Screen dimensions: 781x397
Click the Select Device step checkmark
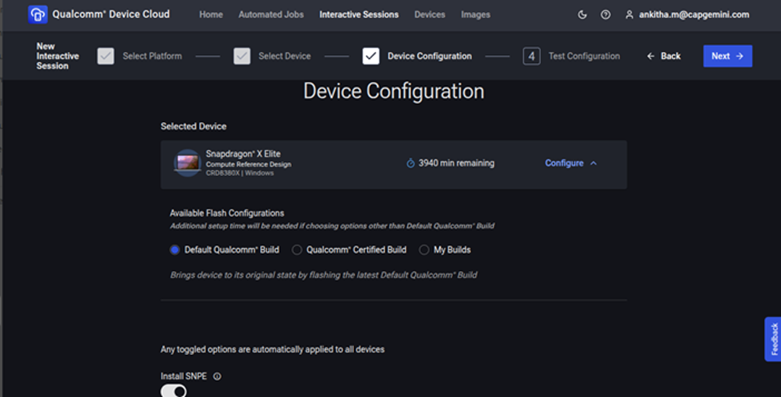(242, 56)
